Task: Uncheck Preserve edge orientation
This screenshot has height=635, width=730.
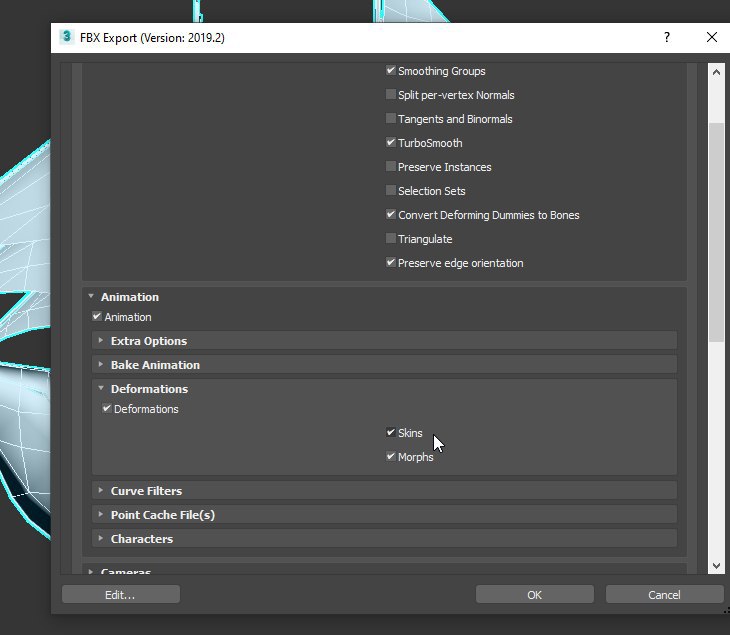Action: 391,263
